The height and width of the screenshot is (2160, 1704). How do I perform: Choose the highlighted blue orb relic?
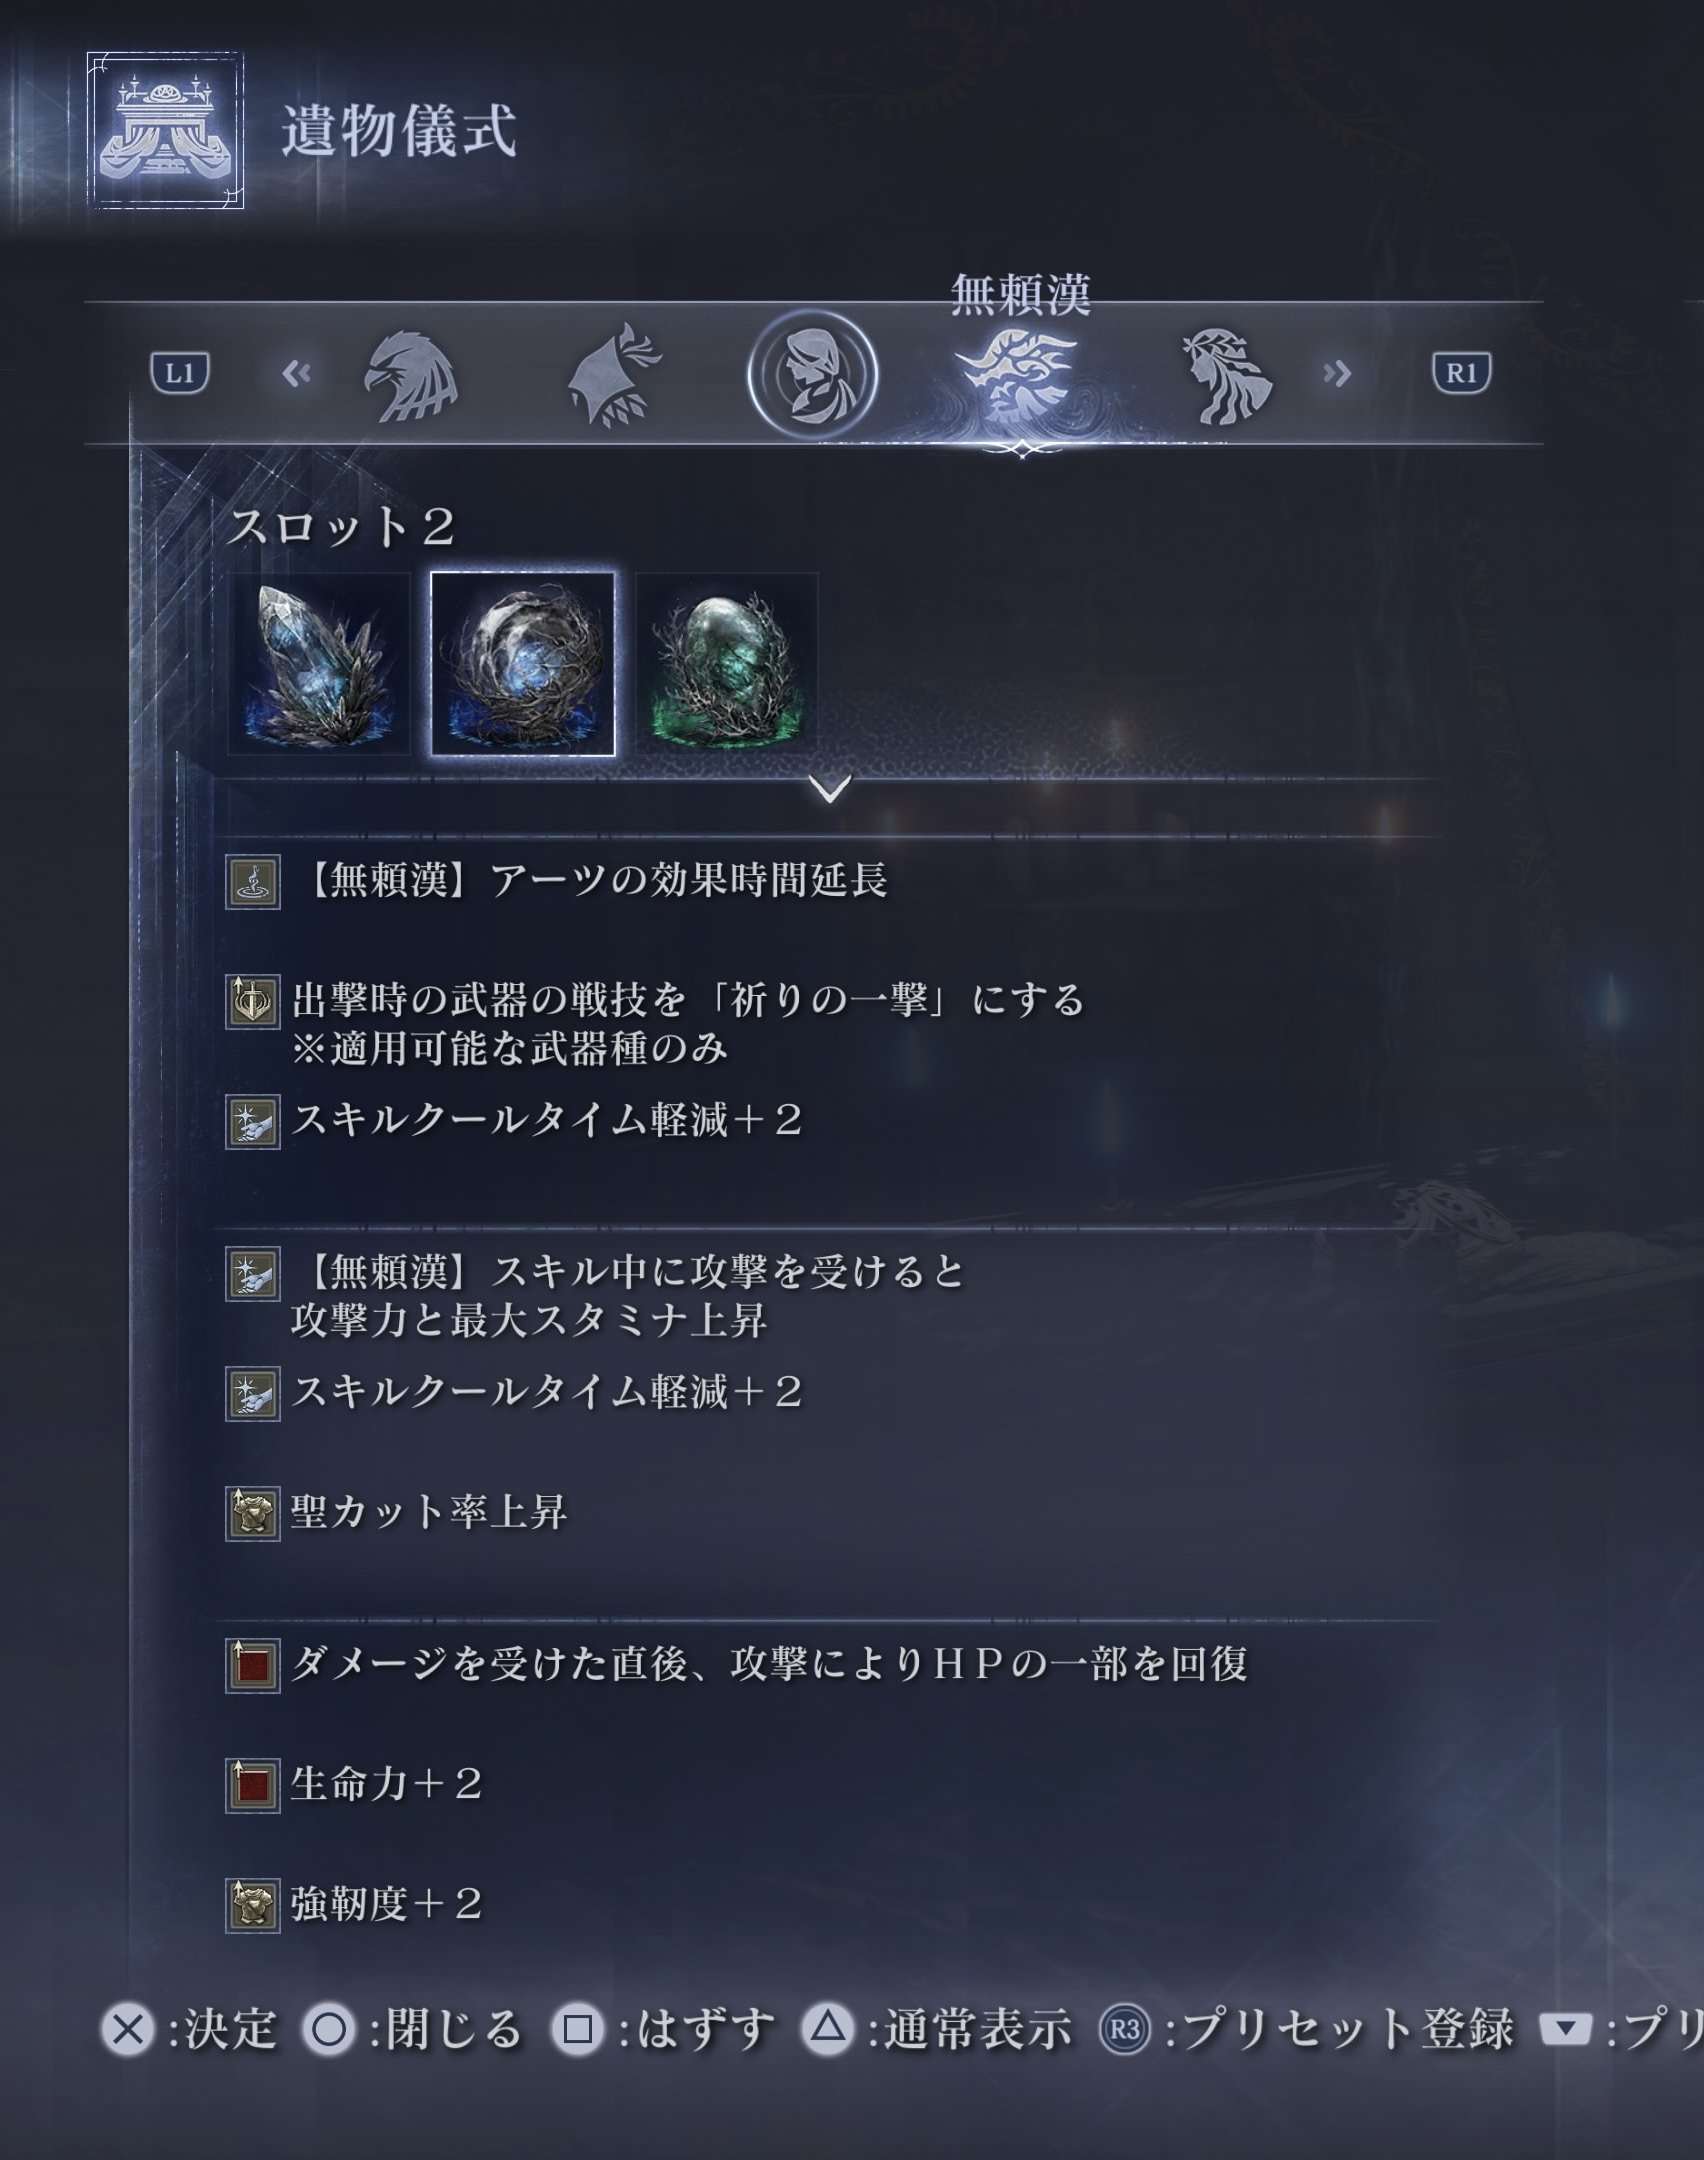tap(523, 664)
